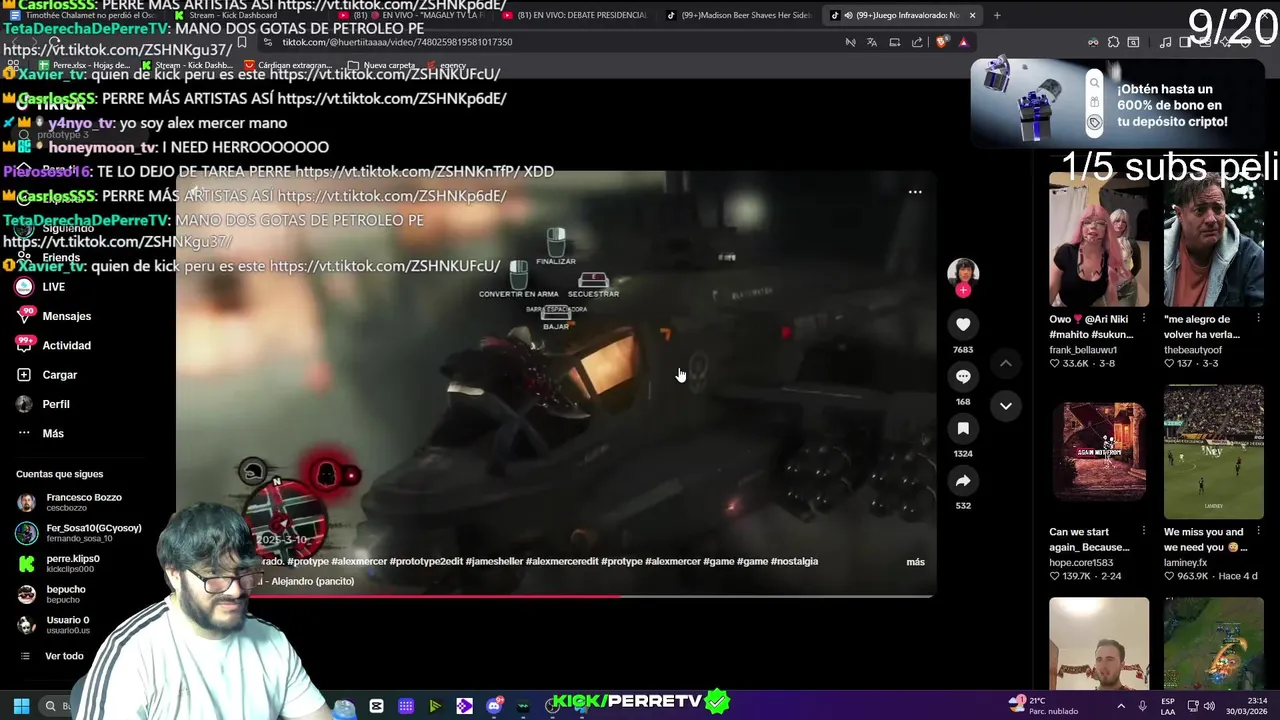Open "We miss you" soccer video thumbnail
The width and height of the screenshot is (1280, 720).
(x=1213, y=452)
